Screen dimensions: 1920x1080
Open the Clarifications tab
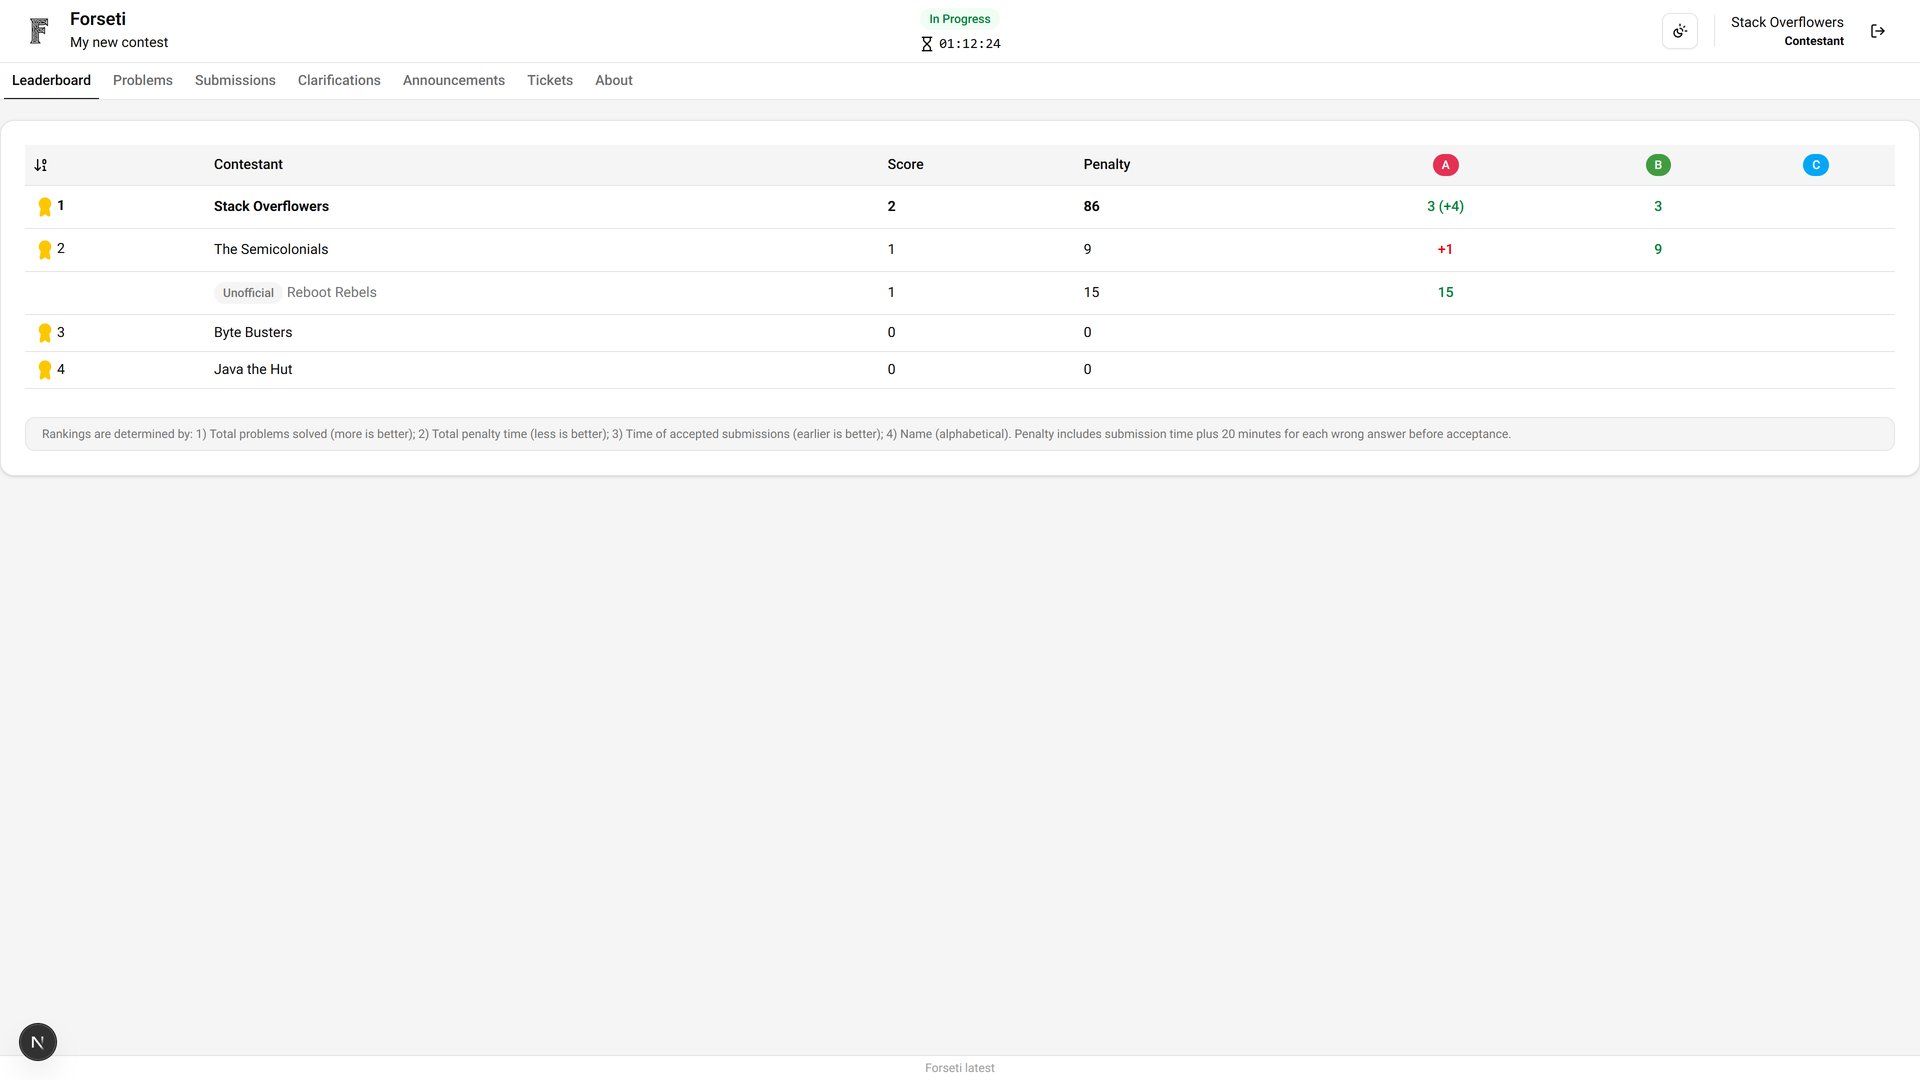[339, 80]
